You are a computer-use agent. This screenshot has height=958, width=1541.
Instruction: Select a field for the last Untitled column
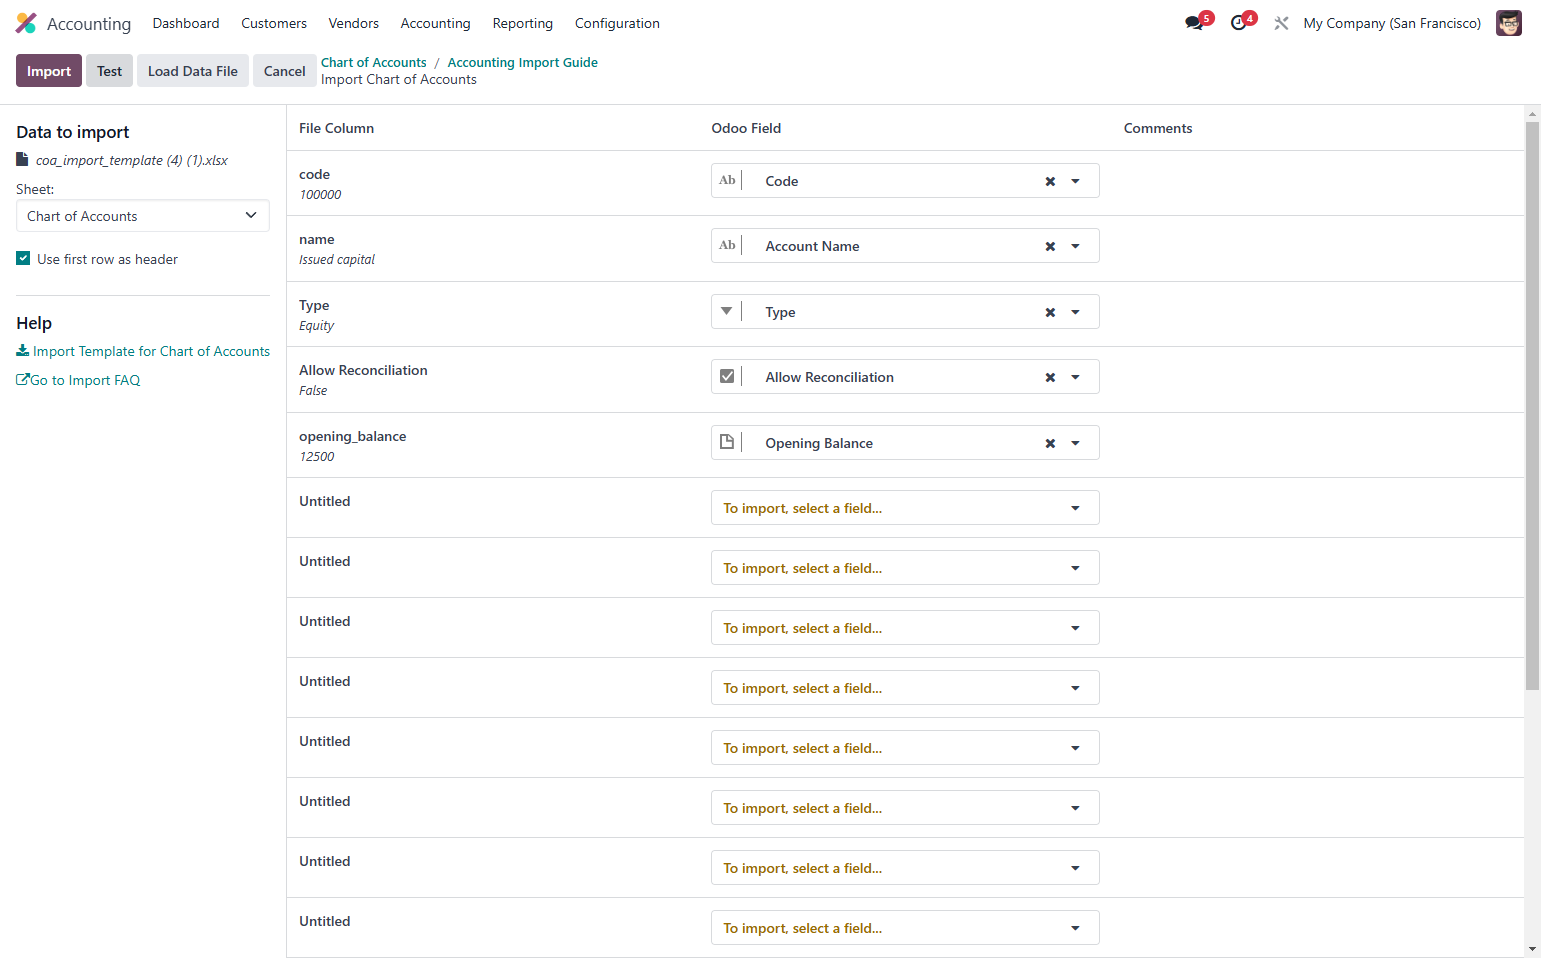tap(905, 928)
